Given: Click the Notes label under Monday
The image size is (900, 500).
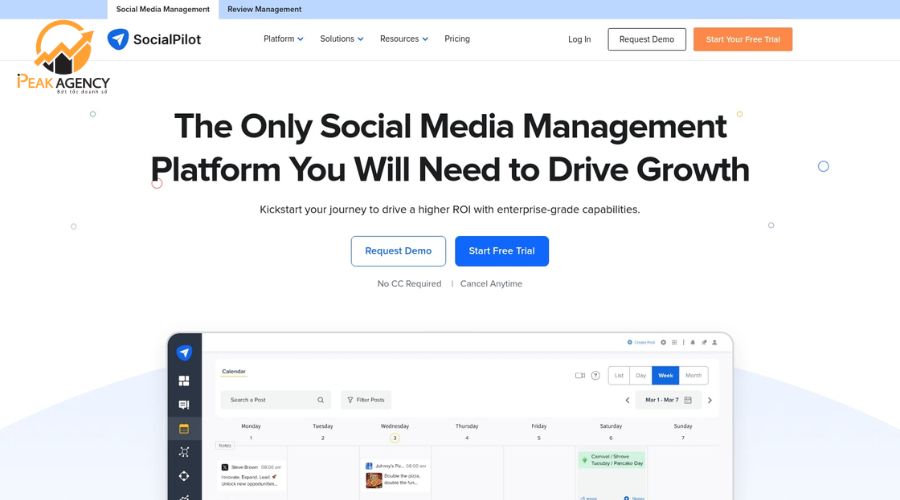Looking at the screenshot, I should [x=224, y=445].
